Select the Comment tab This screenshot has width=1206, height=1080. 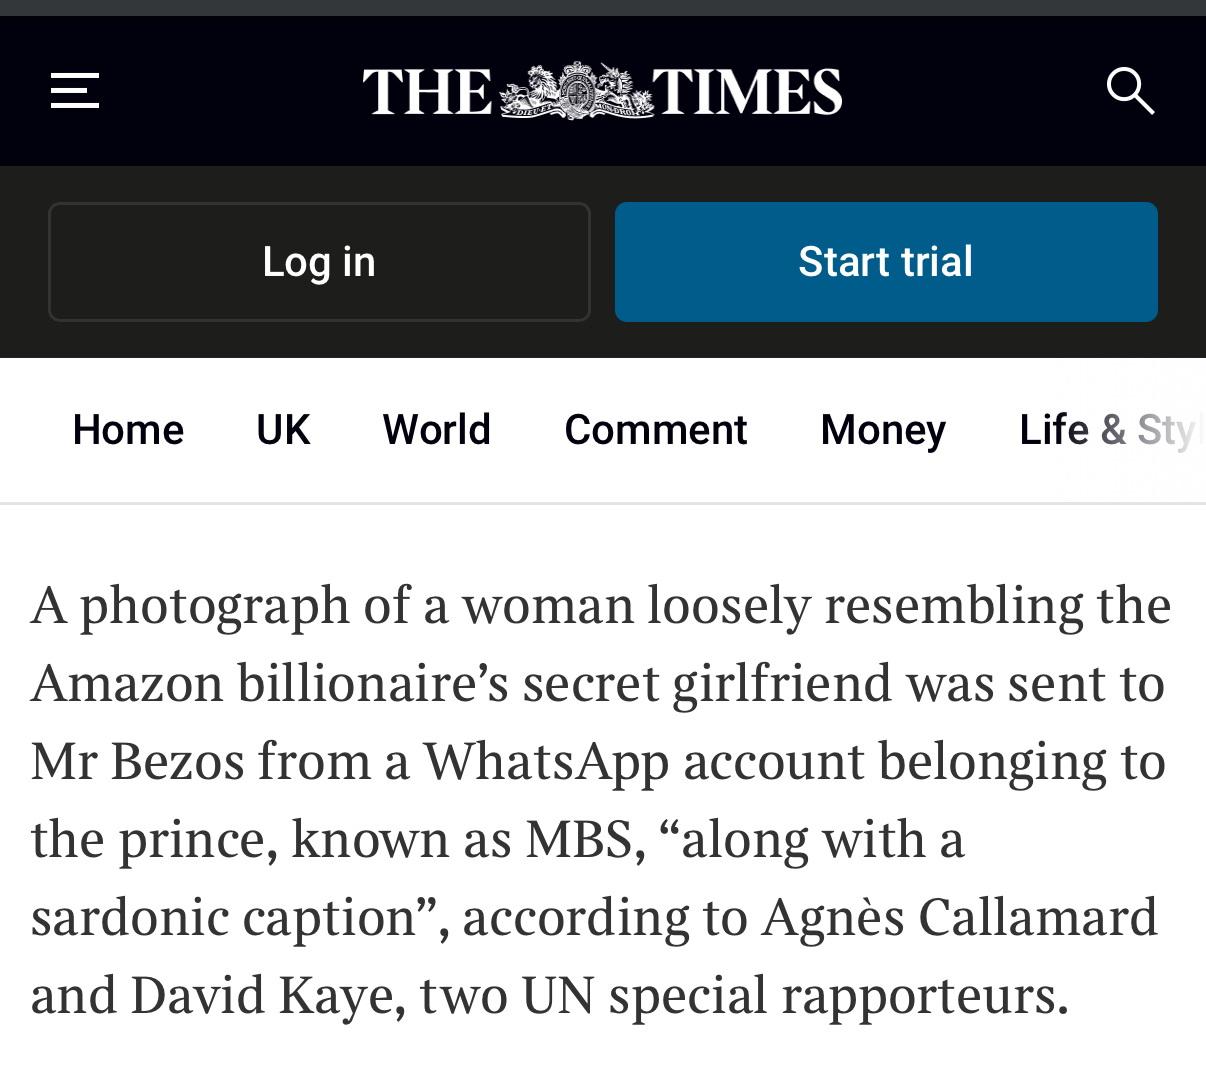pyautogui.click(x=655, y=430)
